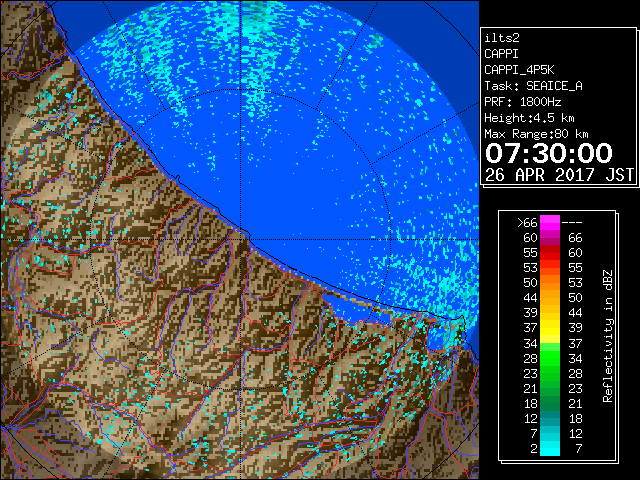
Task: Click the '>66' legend label
Action: (527, 223)
